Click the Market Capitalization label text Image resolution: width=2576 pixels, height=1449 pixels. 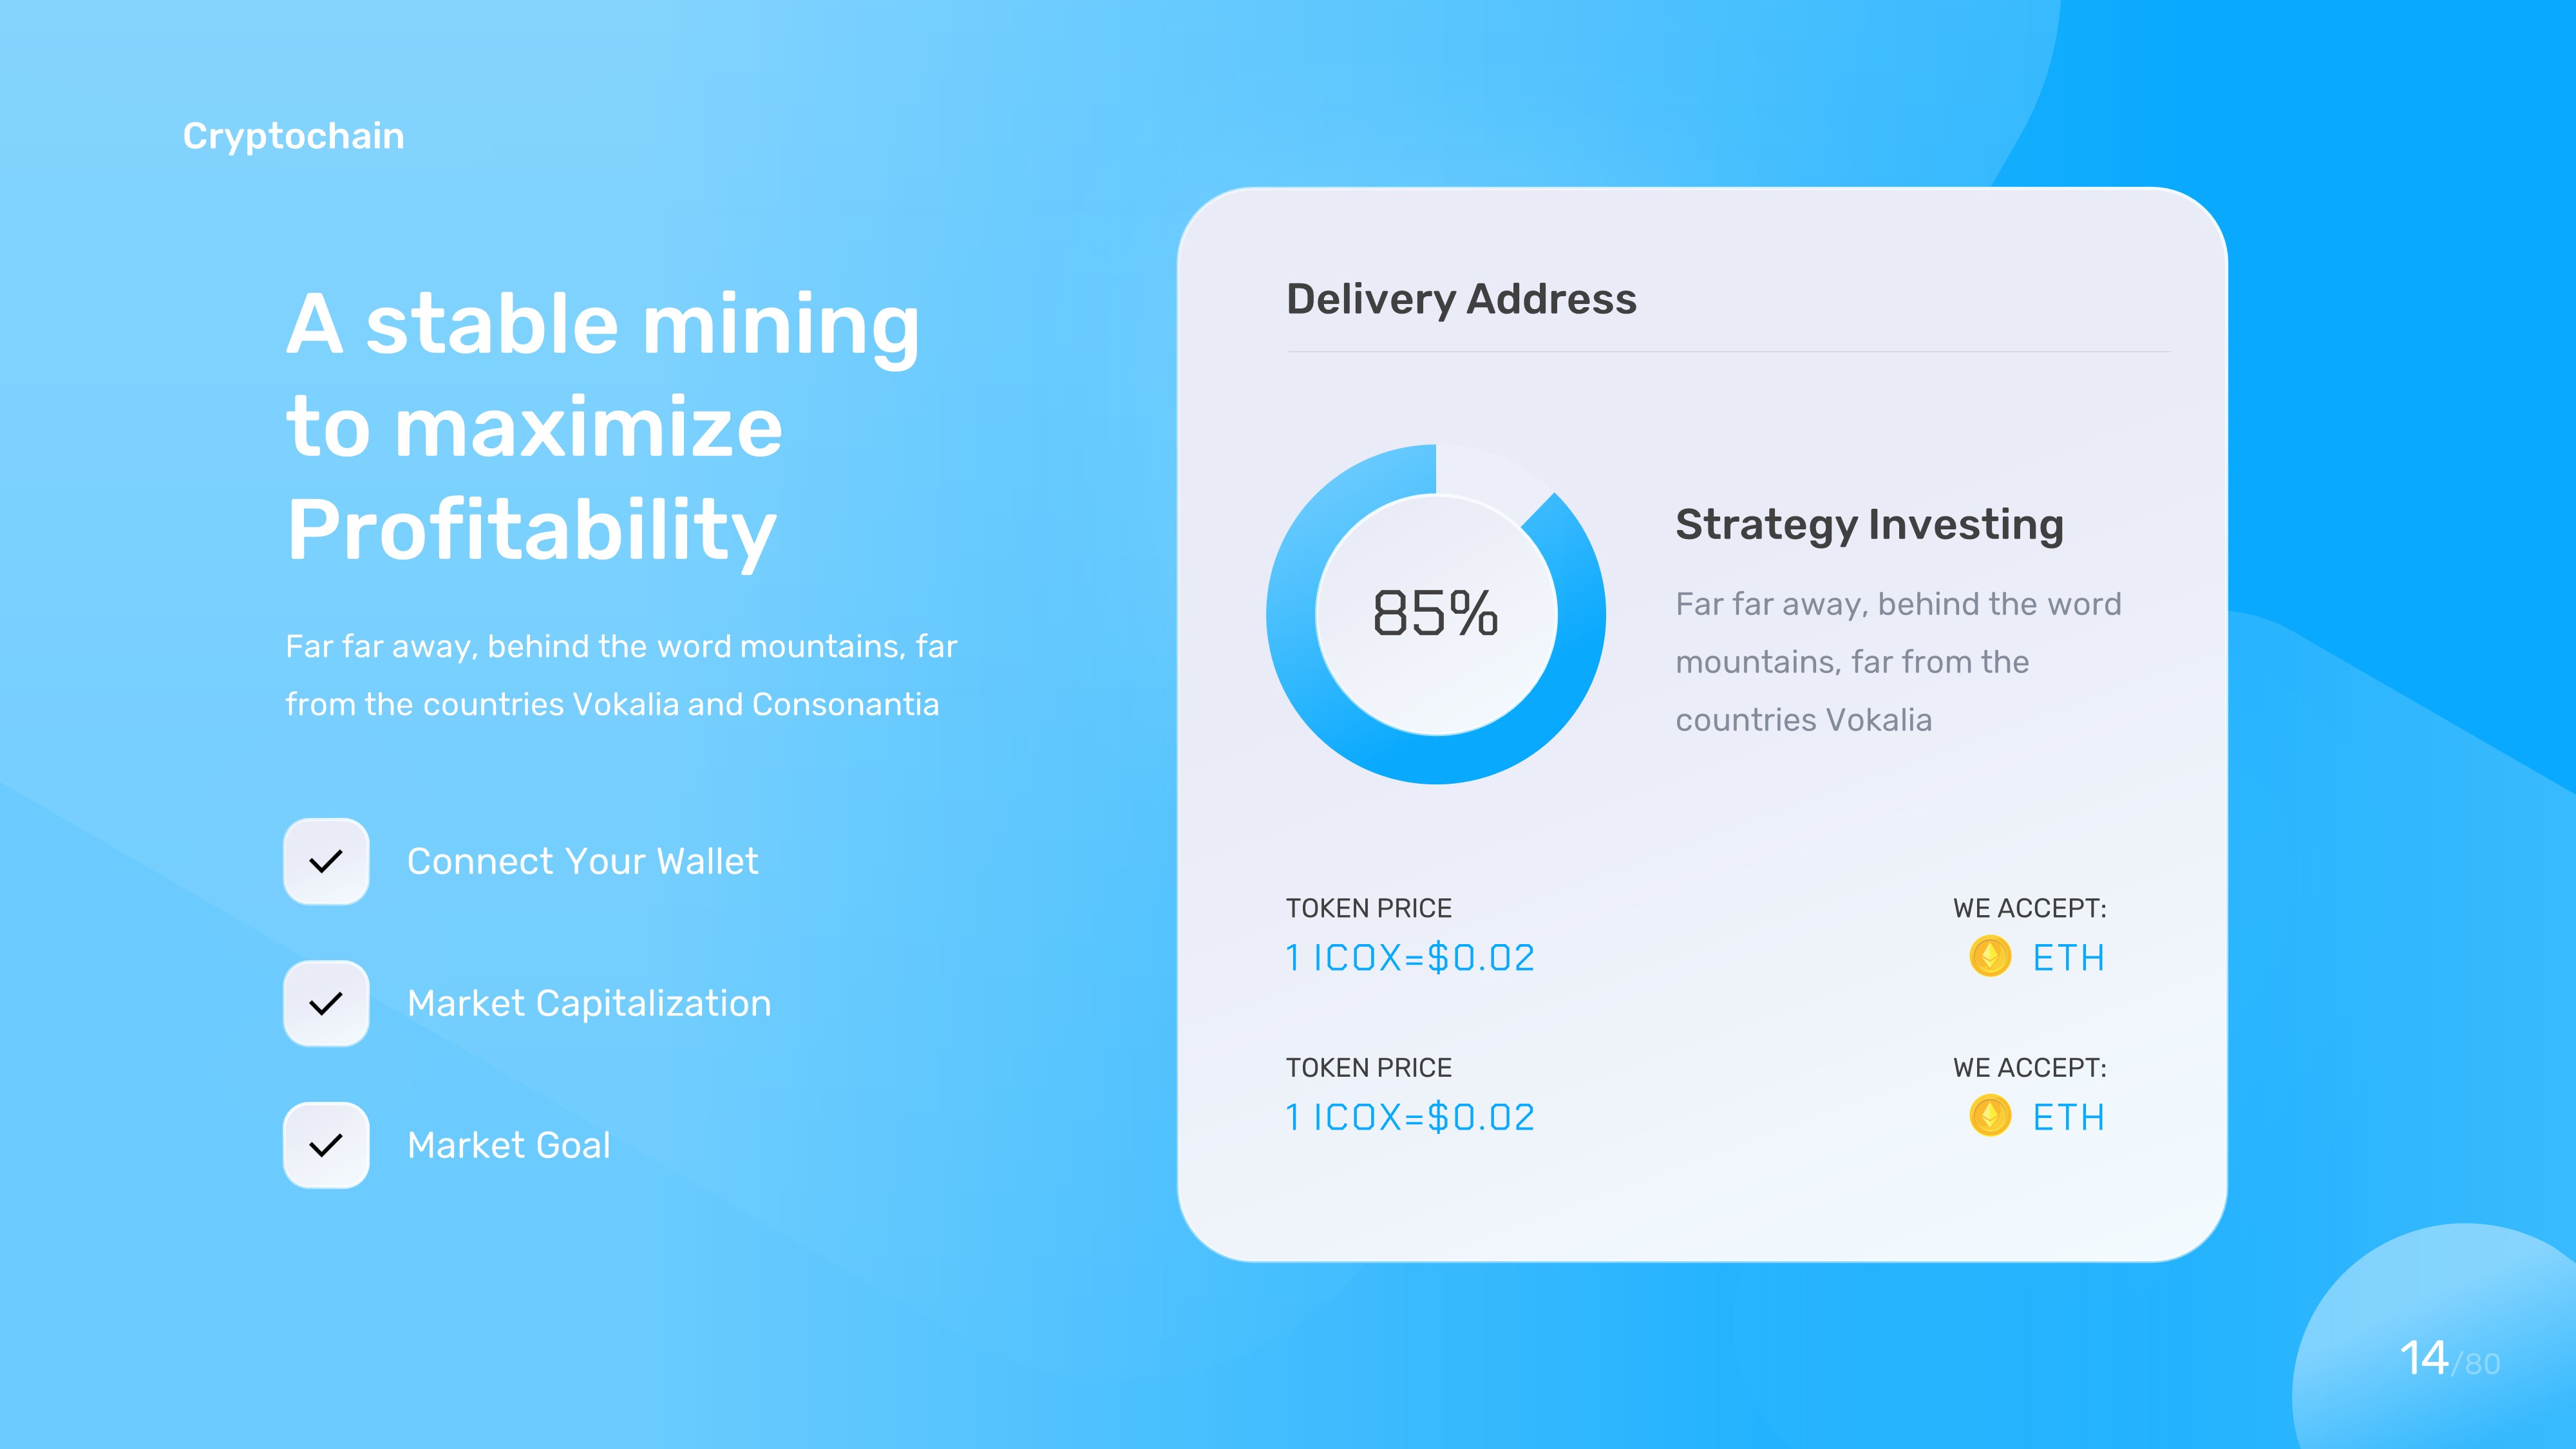pos(589,1003)
